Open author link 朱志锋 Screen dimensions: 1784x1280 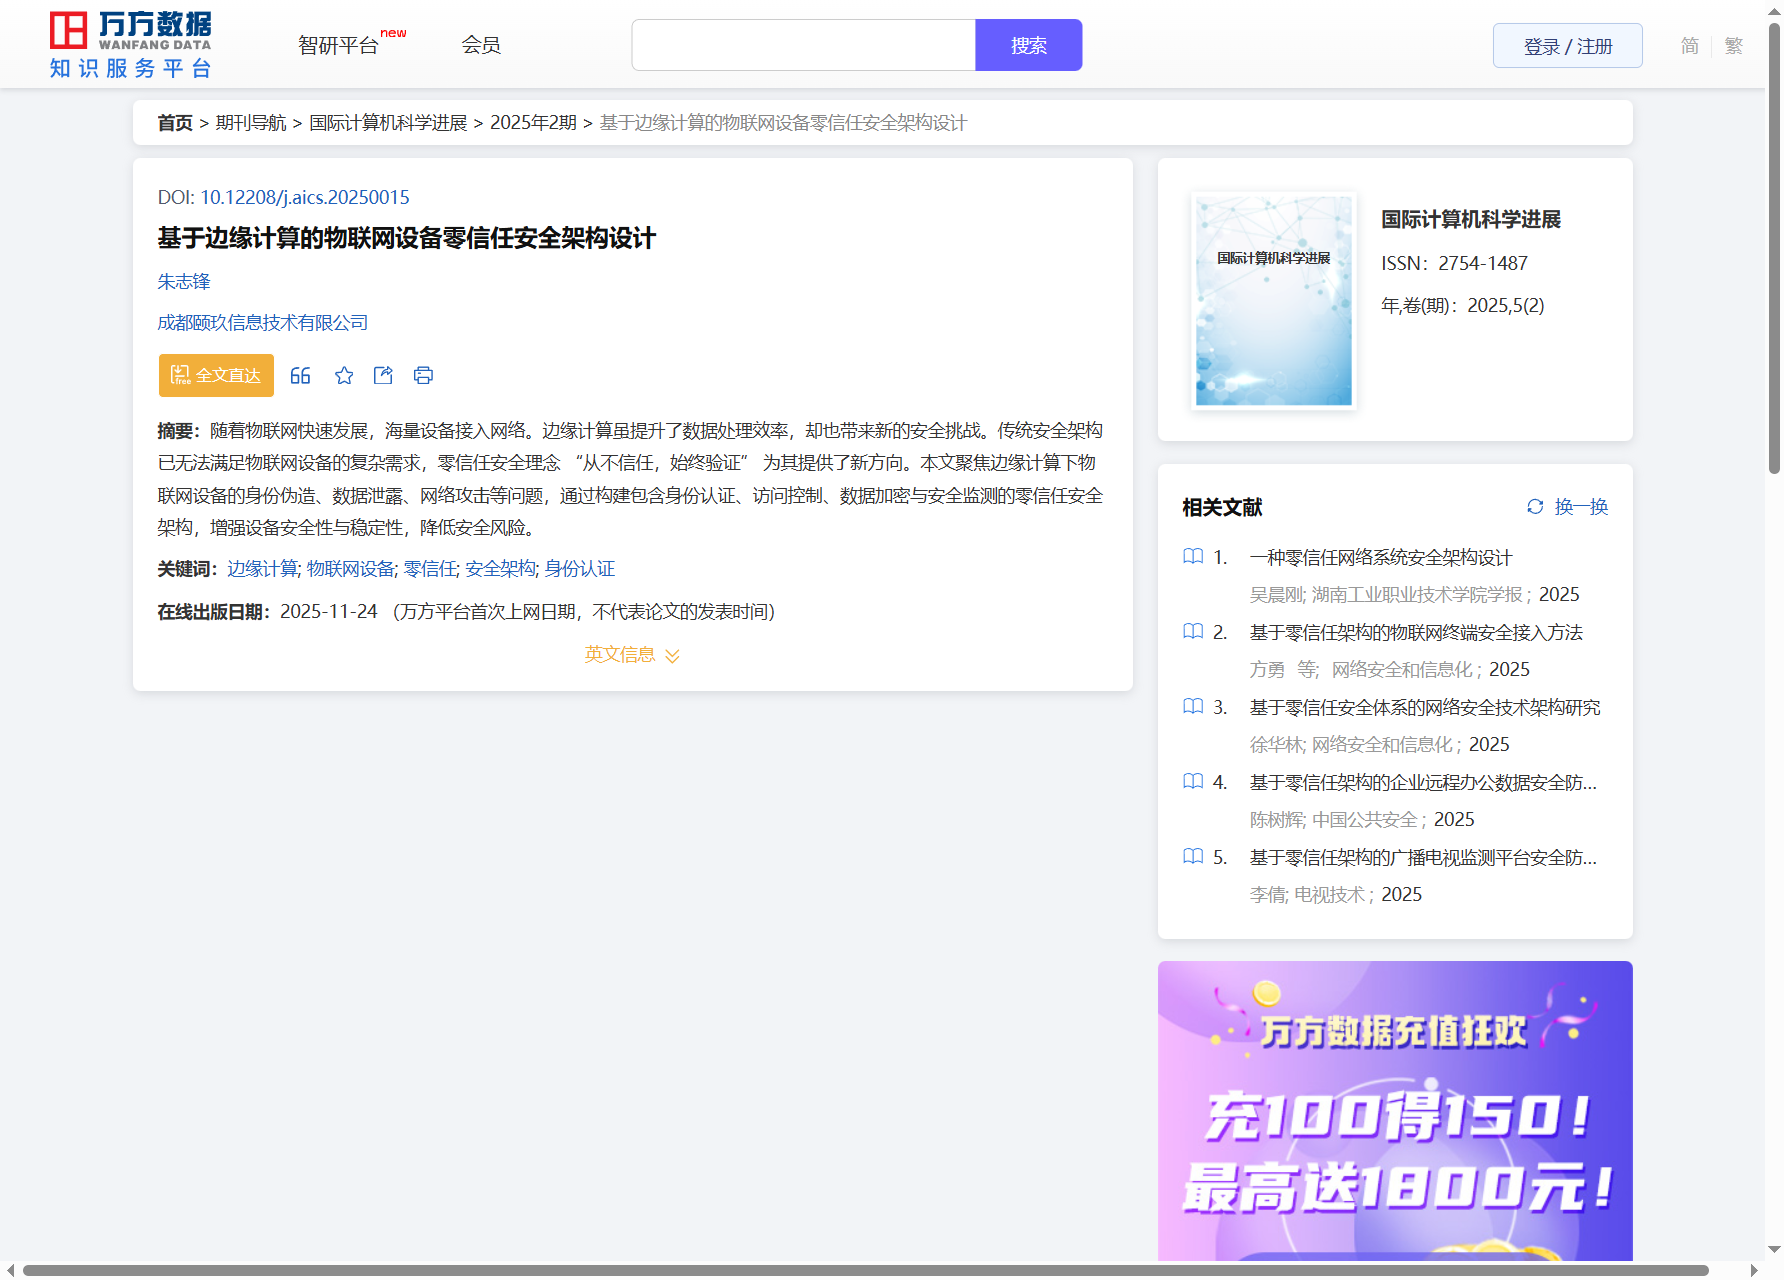point(184,282)
